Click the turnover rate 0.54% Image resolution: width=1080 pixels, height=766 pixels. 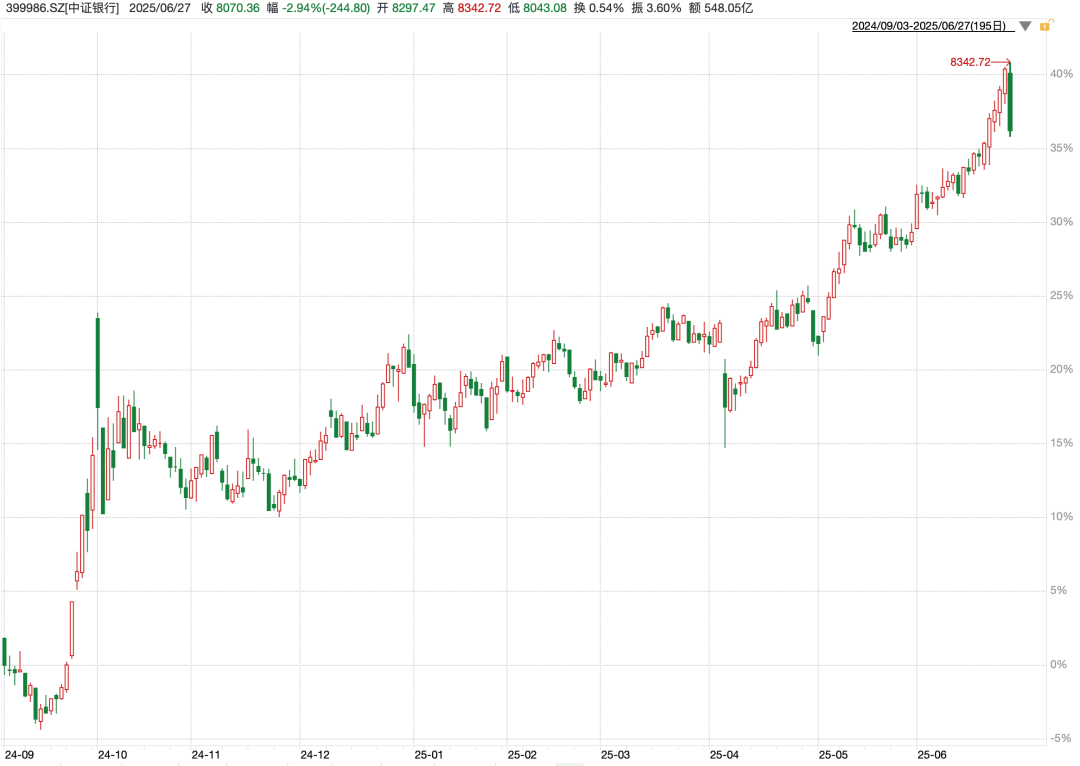pos(606,8)
